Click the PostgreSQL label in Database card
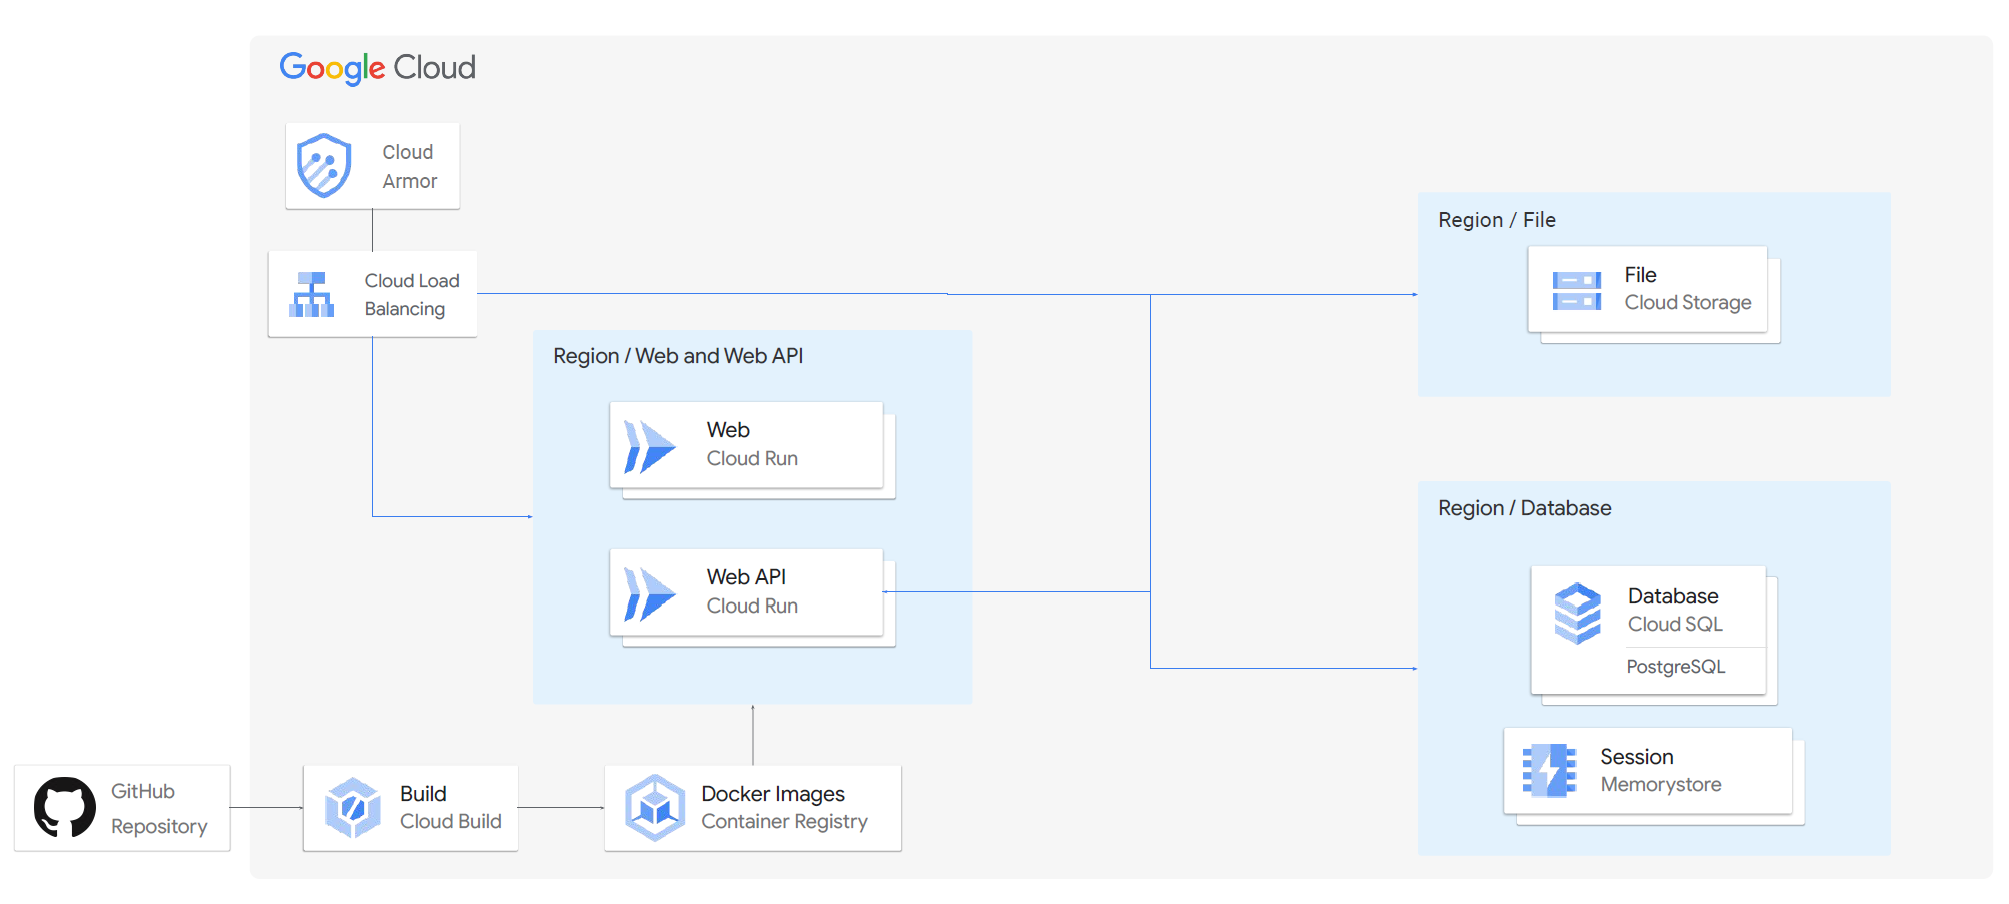 1675,667
